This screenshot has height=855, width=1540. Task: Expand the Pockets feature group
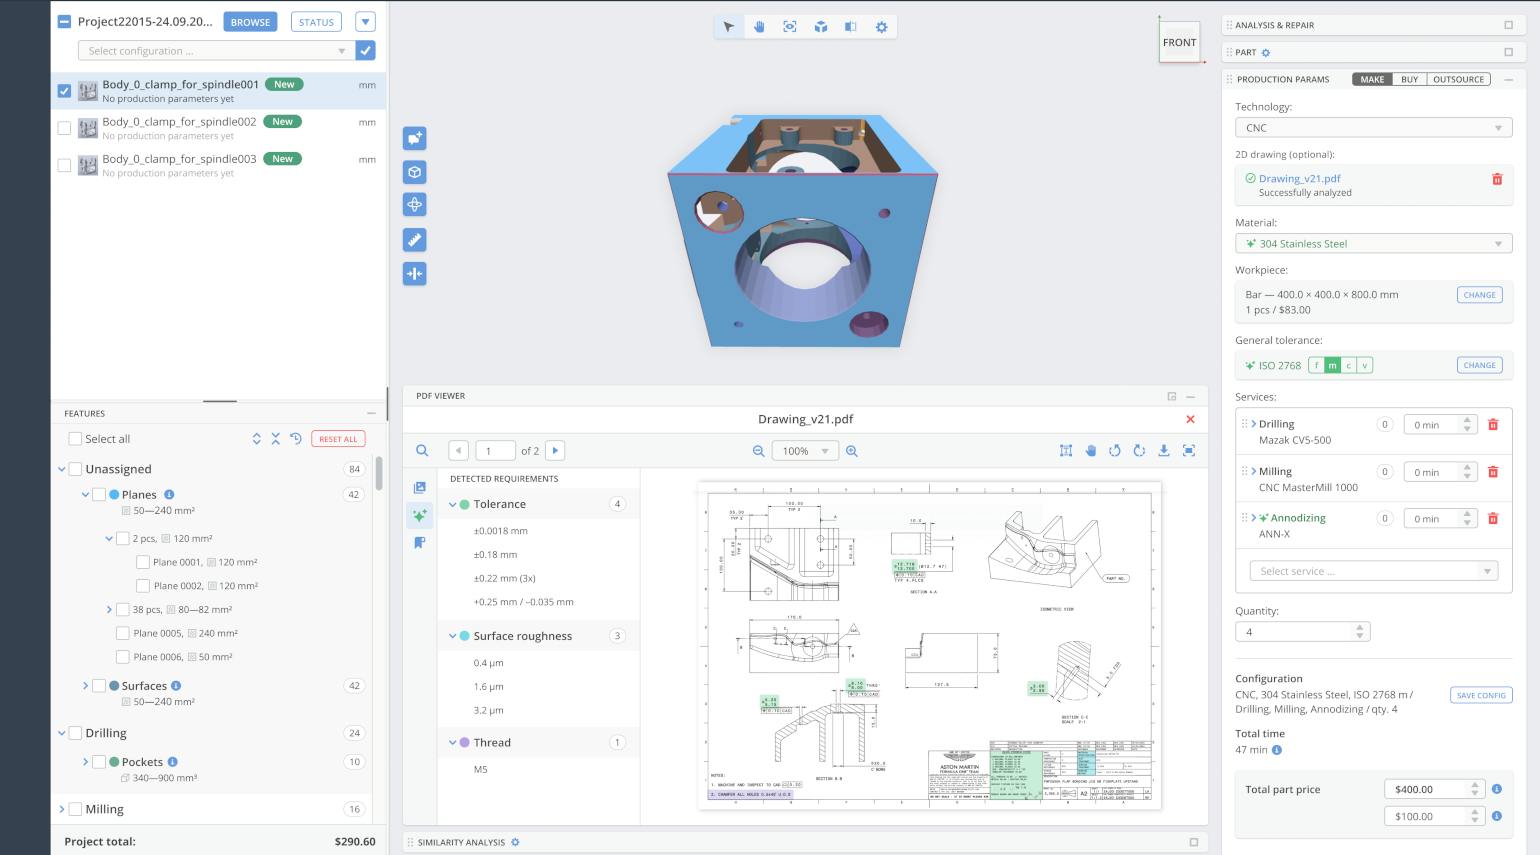pyautogui.click(x=85, y=762)
